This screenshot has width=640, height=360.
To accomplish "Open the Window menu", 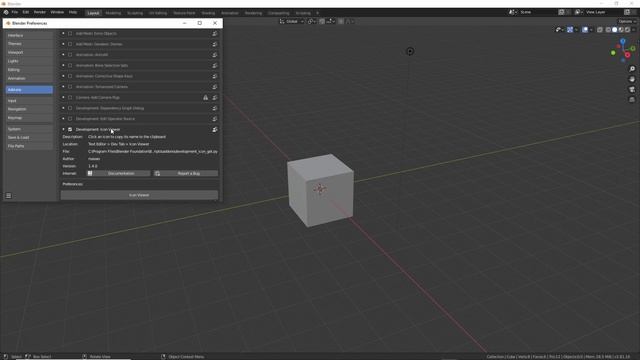I will [57, 12].
